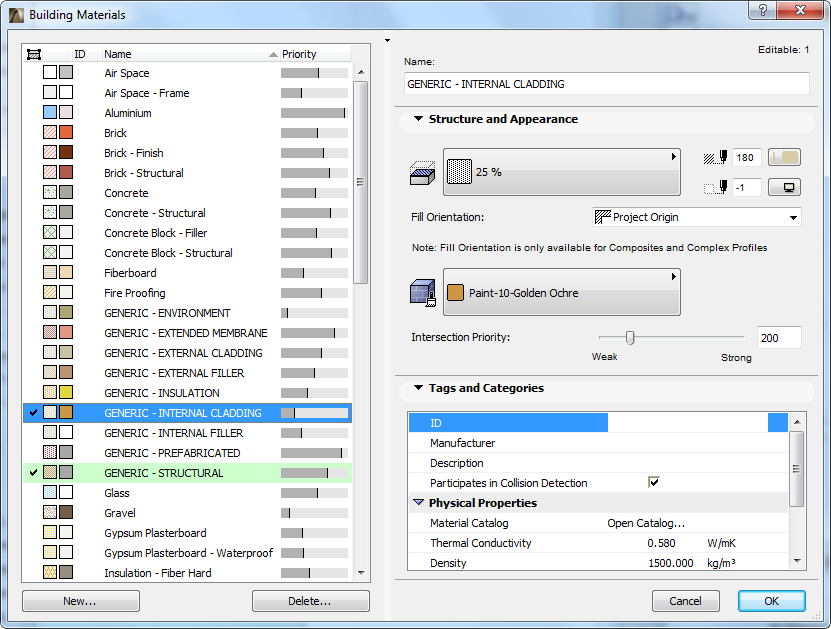Select the Concrete - Structural material row
The height and width of the screenshot is (629, 831).
(188, 212)
